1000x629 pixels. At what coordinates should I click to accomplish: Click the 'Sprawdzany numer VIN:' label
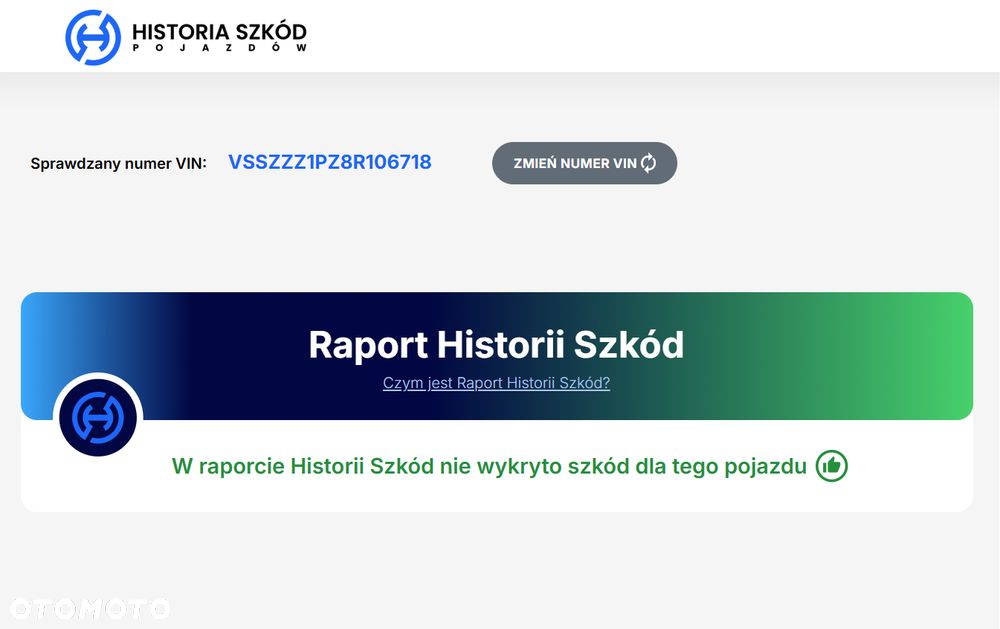tap(119, 163)
